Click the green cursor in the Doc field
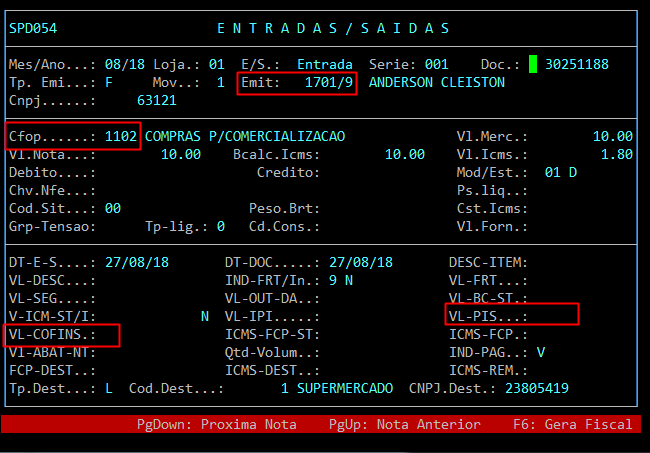Image resolution: width=650 pixels, height=453 pixels. coord(533,64)
